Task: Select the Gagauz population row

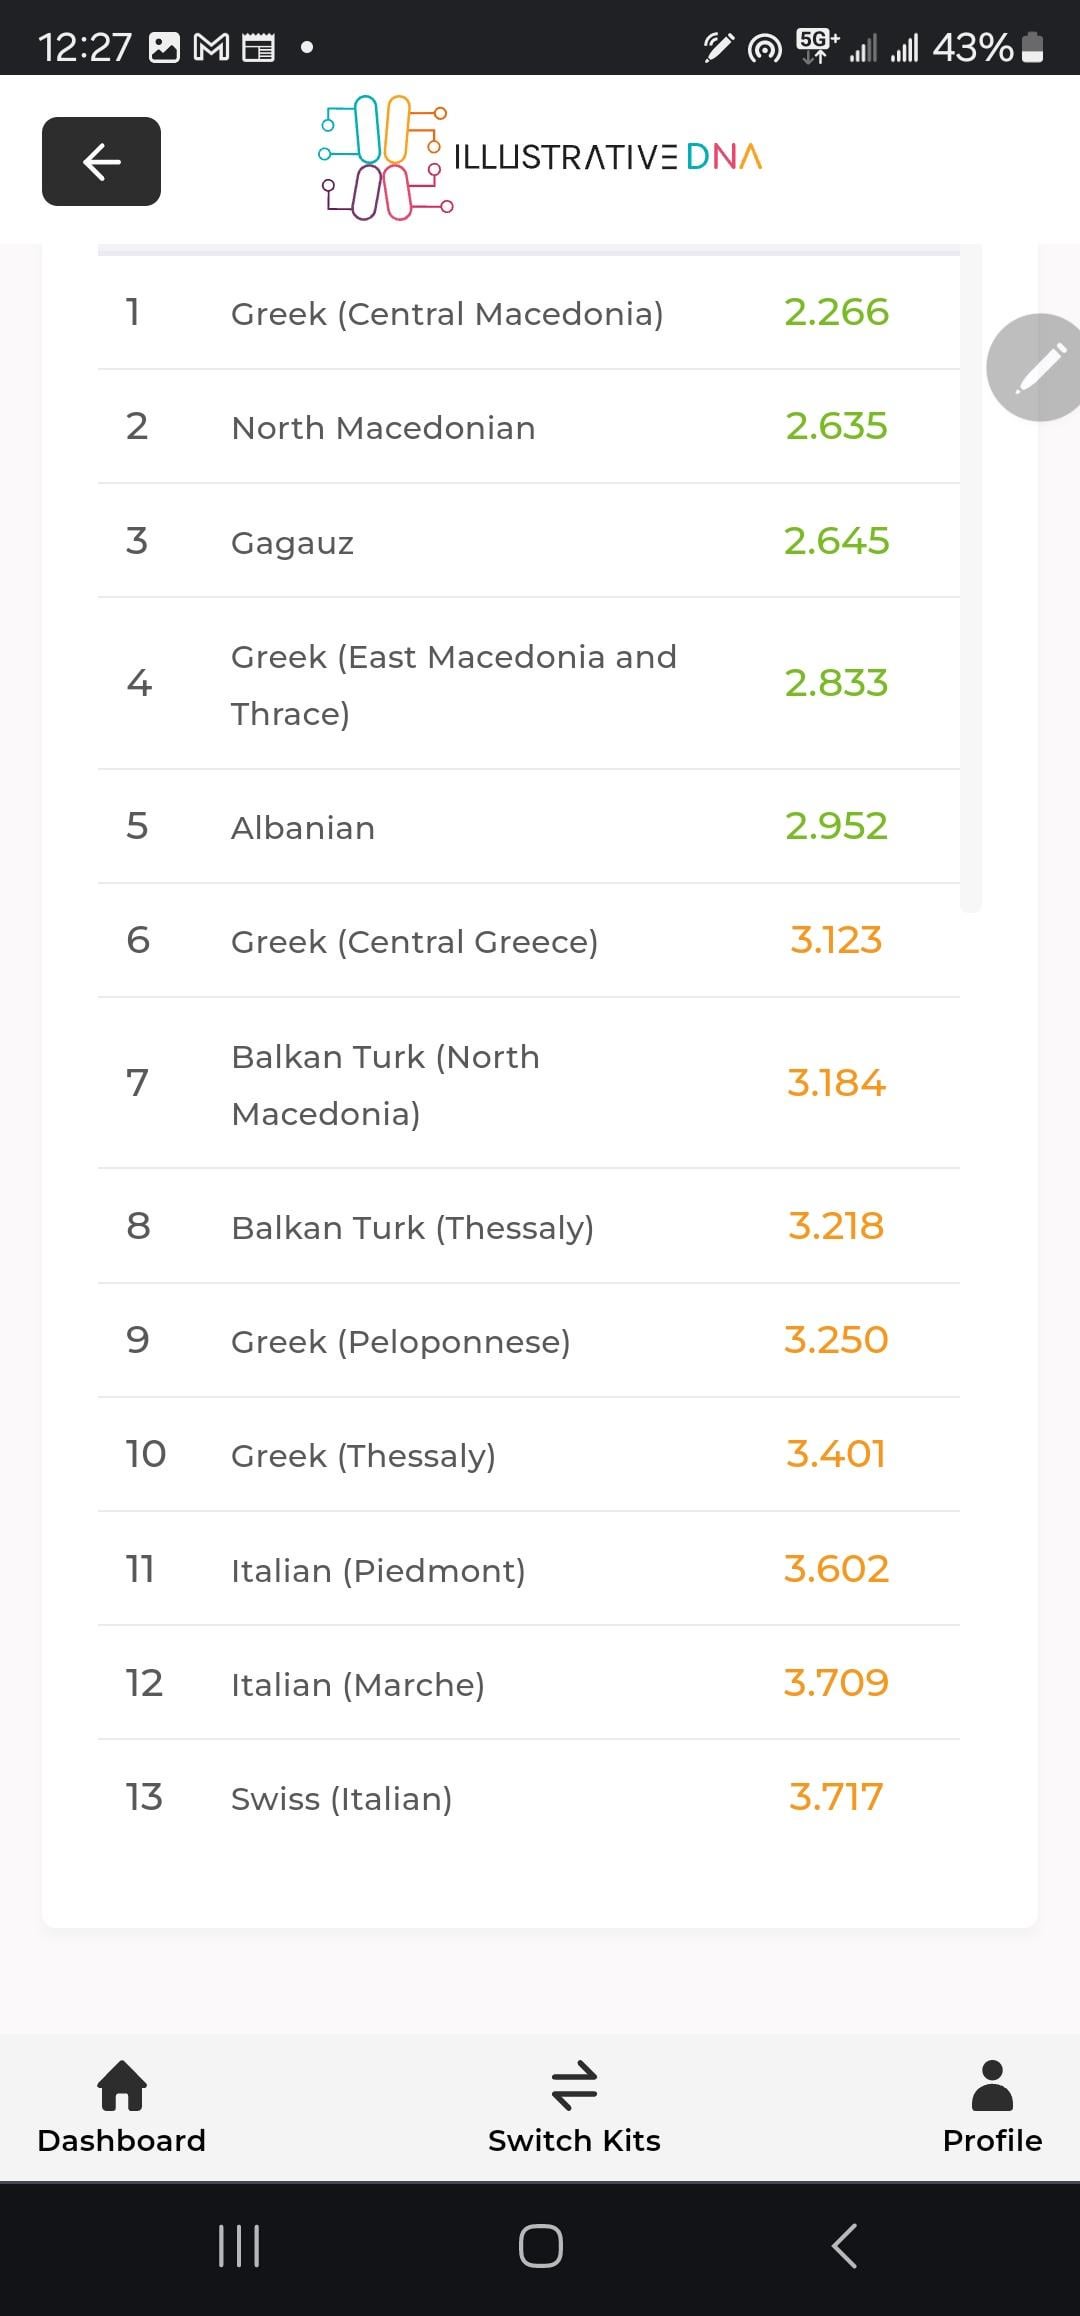Action: (529, 541)
